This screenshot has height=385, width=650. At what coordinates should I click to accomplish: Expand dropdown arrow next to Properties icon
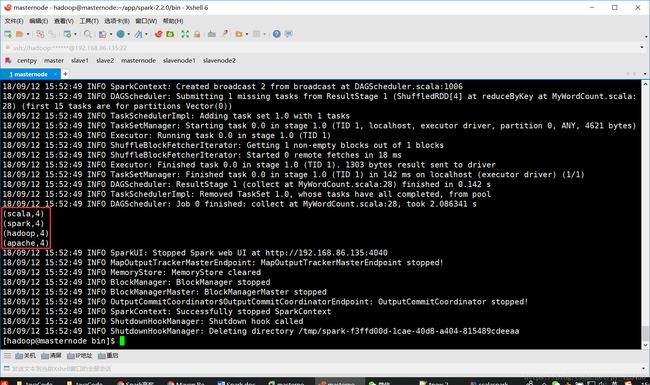[x=75, y=34]
